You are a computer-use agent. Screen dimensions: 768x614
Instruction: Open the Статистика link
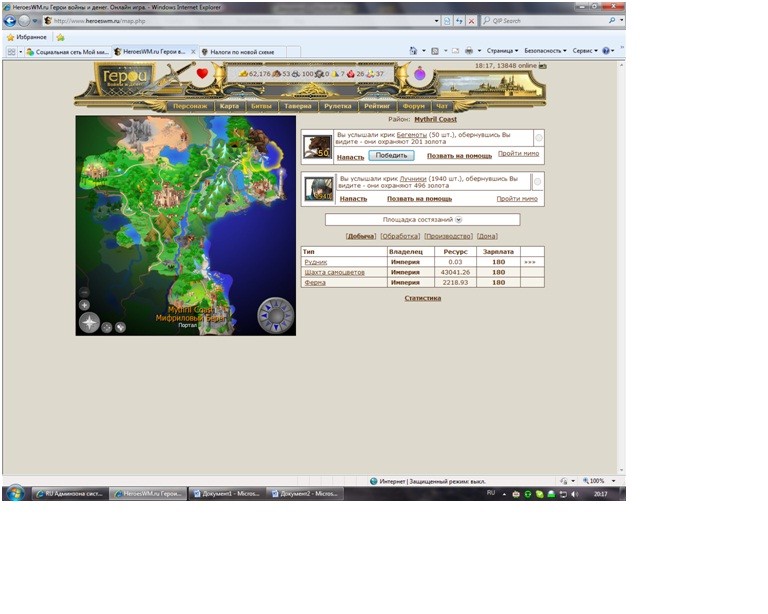(423, 298)
